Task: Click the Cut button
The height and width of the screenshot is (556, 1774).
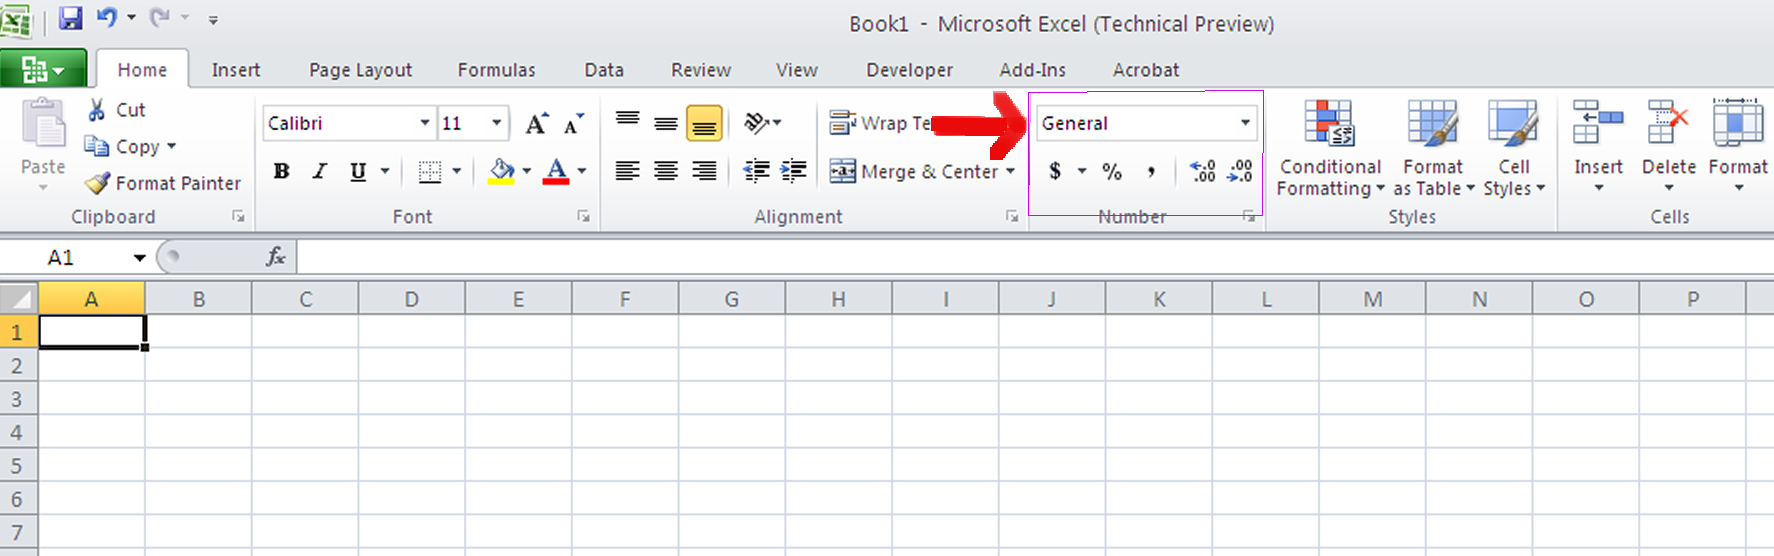Action: (x=117, y=110)
